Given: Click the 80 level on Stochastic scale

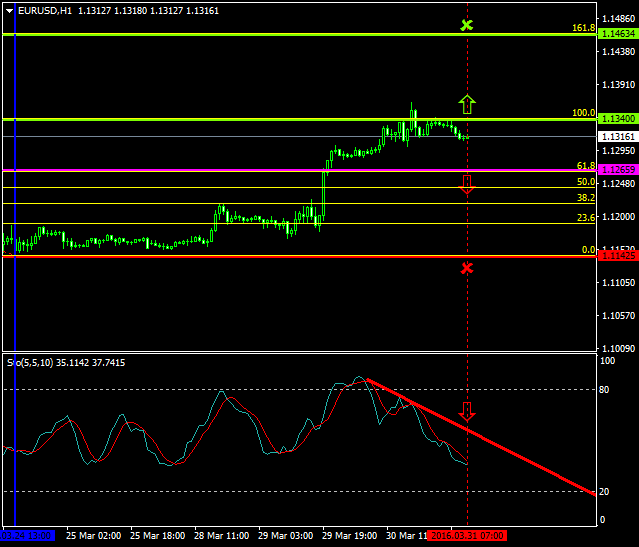Looking at the screenshot, I should (x=603, y=388).
